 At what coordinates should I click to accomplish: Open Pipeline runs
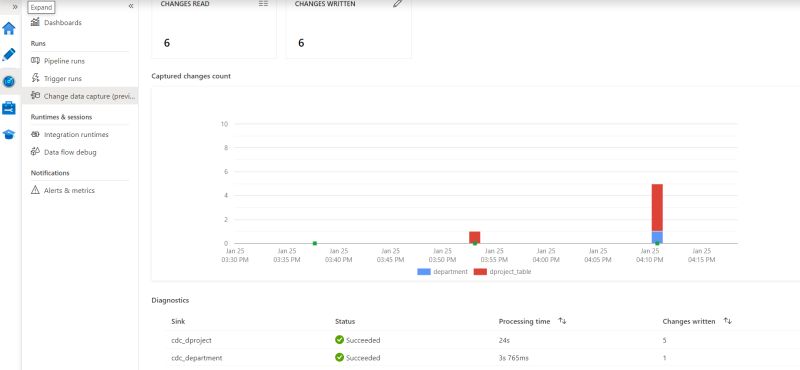pyautogui.click(x=64, y=61)
